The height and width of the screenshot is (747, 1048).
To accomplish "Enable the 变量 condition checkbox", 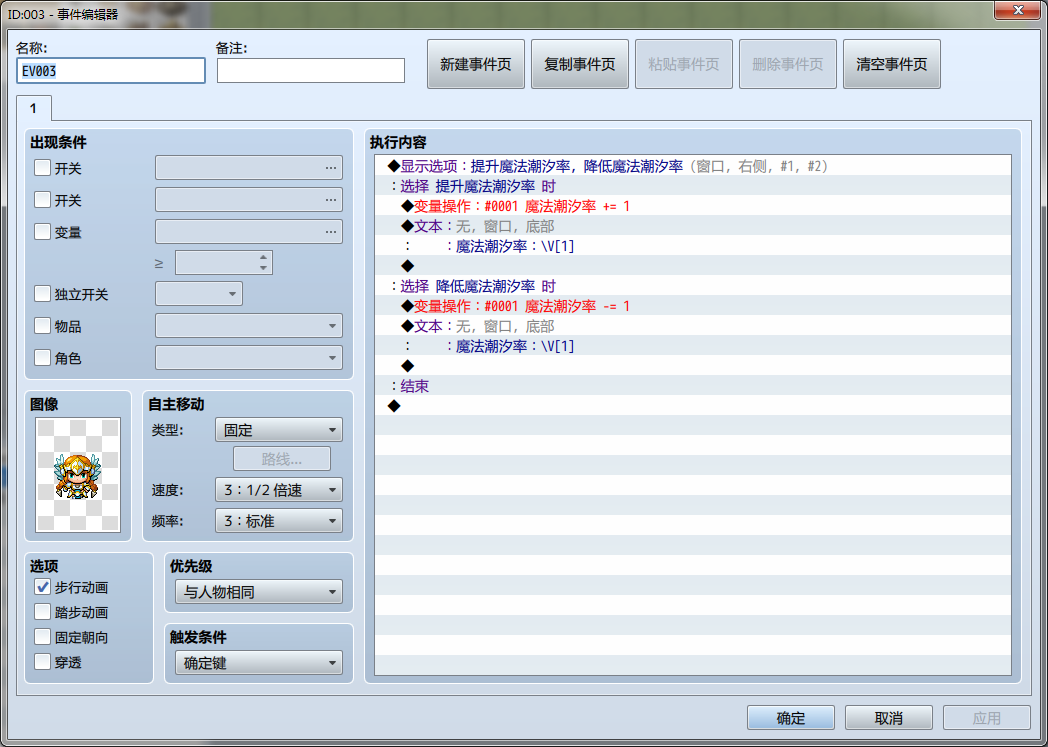I will pyautogui.click(x=42, y=232).
